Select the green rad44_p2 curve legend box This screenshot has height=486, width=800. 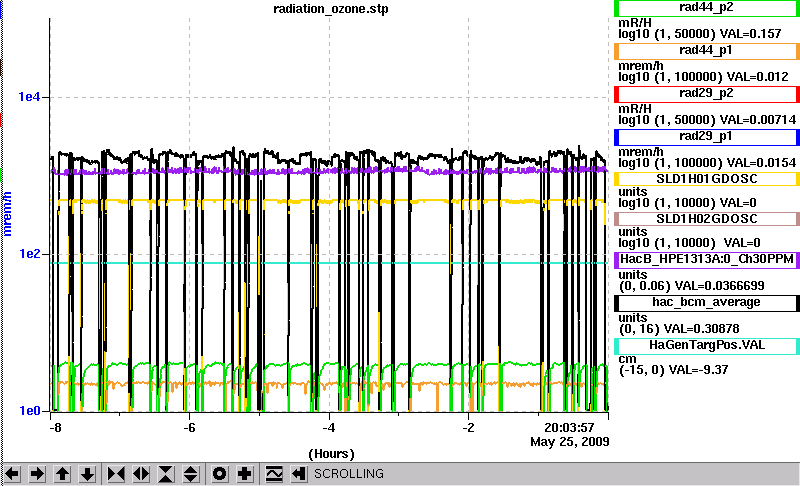click(x=707, y=8)
